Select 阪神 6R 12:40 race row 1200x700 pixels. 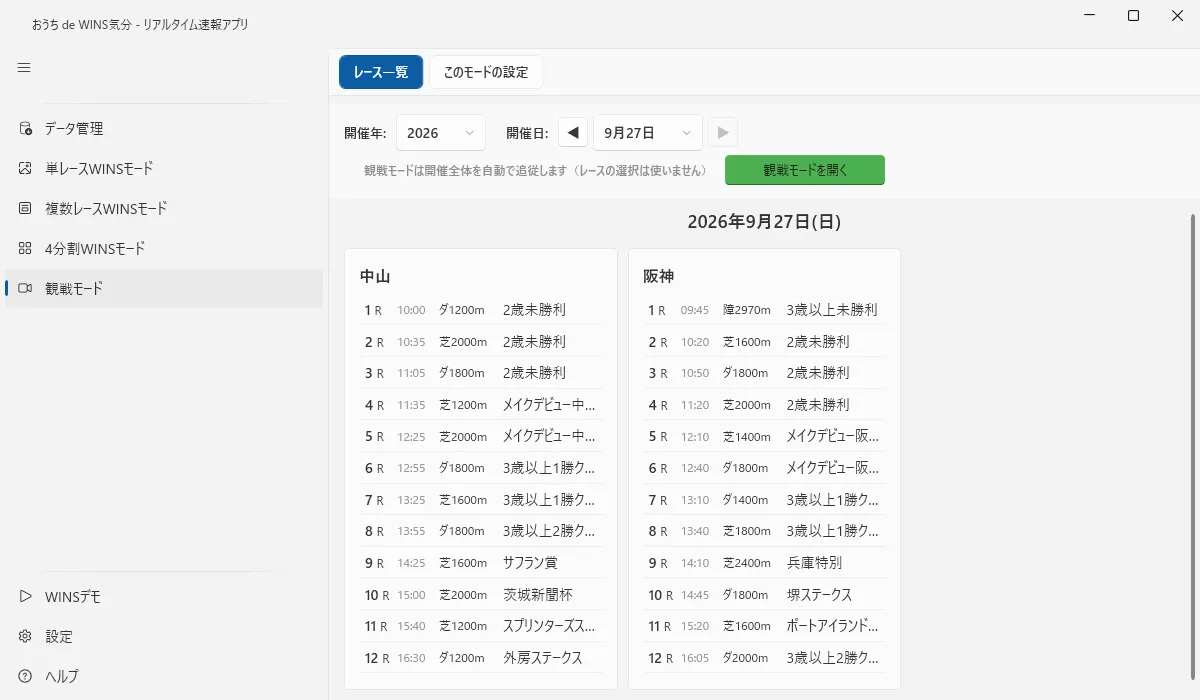(x=765, y=468)
